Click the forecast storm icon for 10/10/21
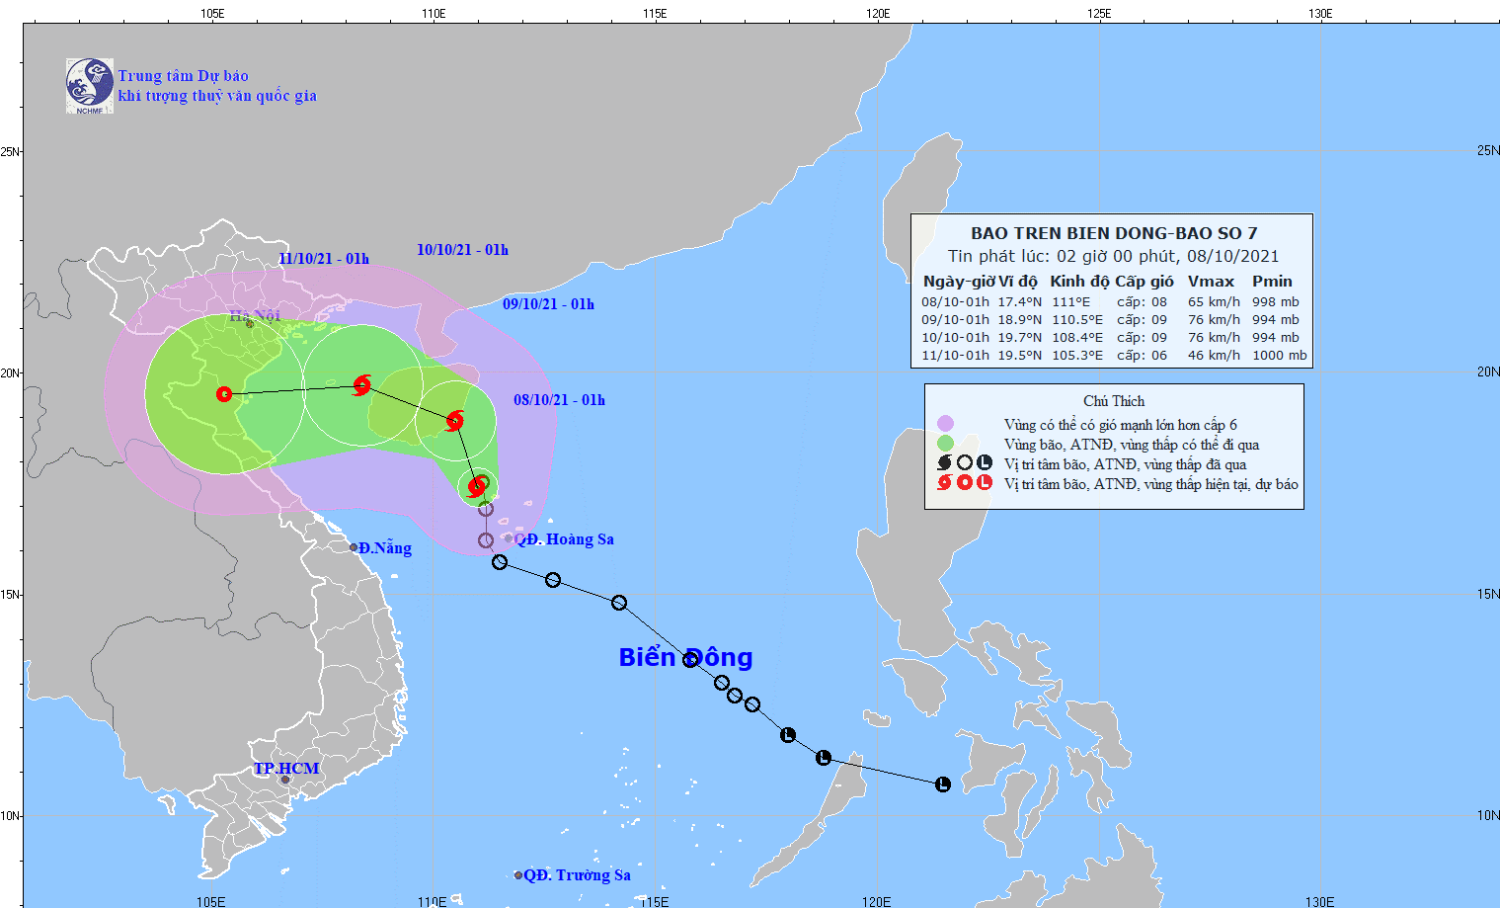Viewport: 1500px width, 908px height. (x=362, y=385)
